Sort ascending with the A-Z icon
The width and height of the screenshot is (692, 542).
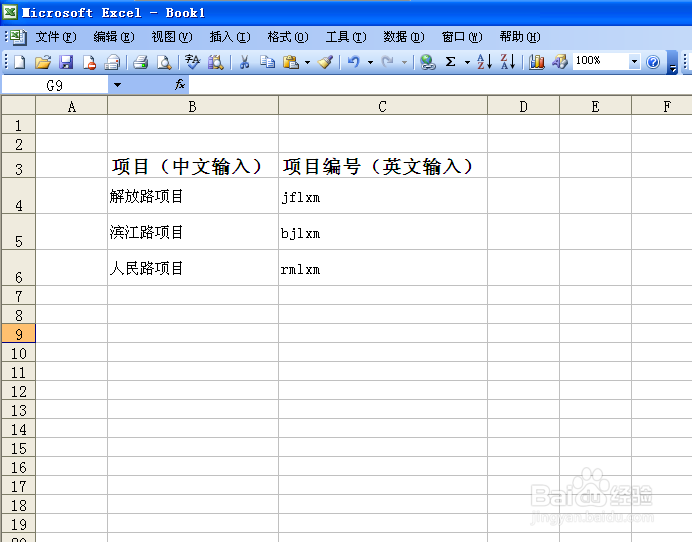click(x=484, y=62)
